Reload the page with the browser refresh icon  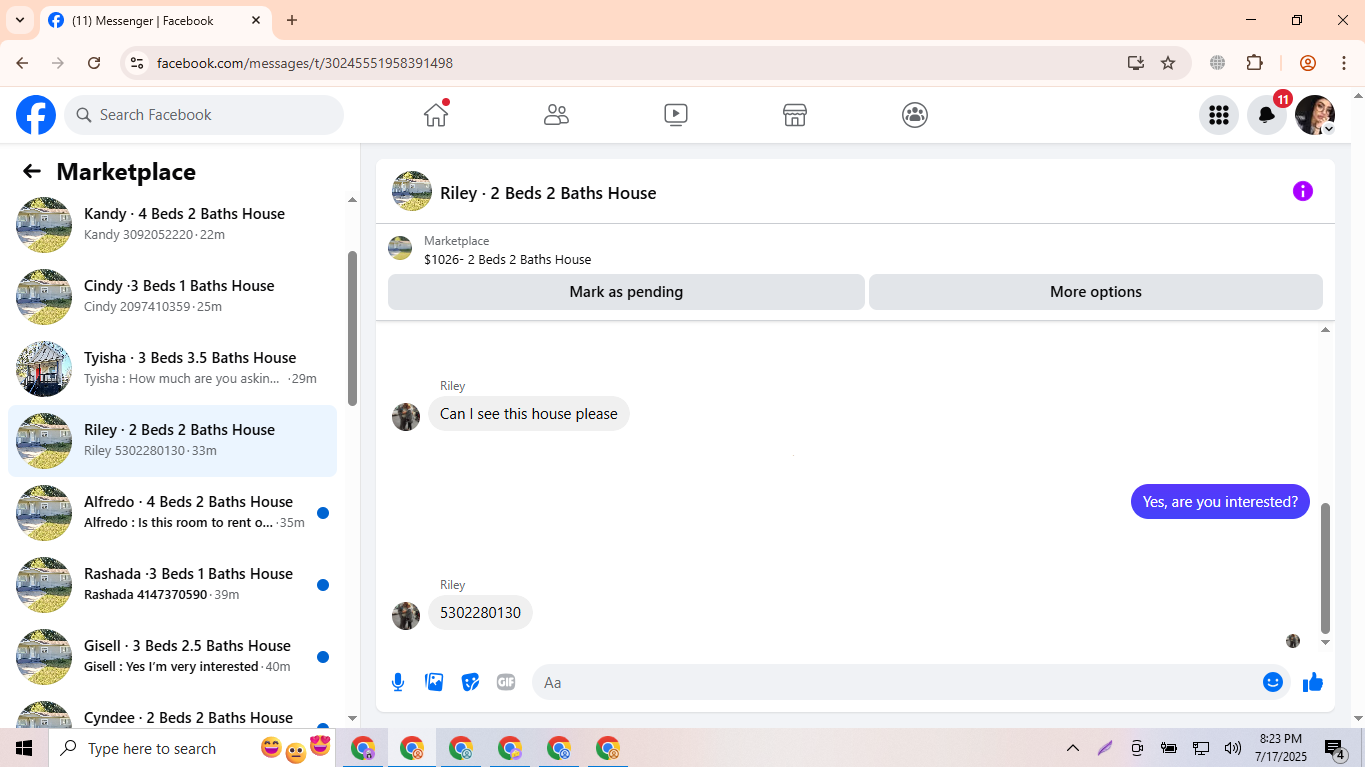[94, 63]
